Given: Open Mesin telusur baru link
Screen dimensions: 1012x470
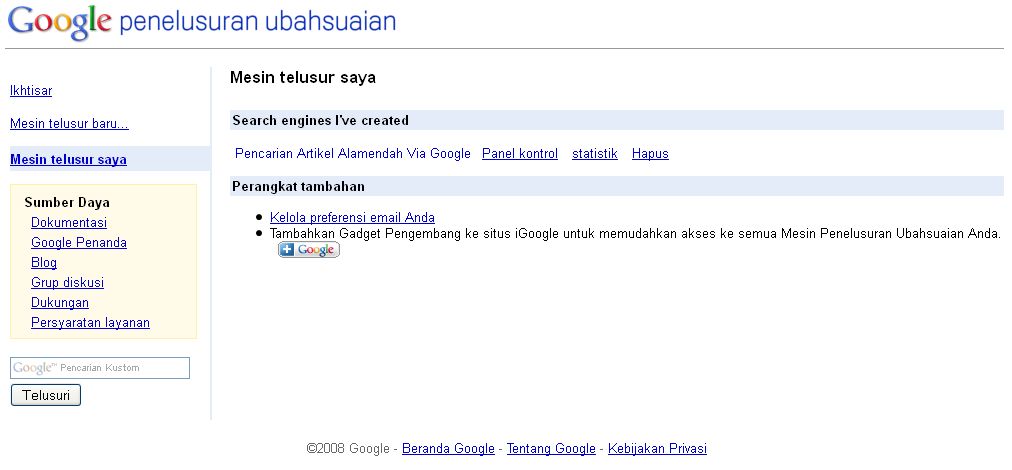Looking at the screenshot, I should (69, 123).
